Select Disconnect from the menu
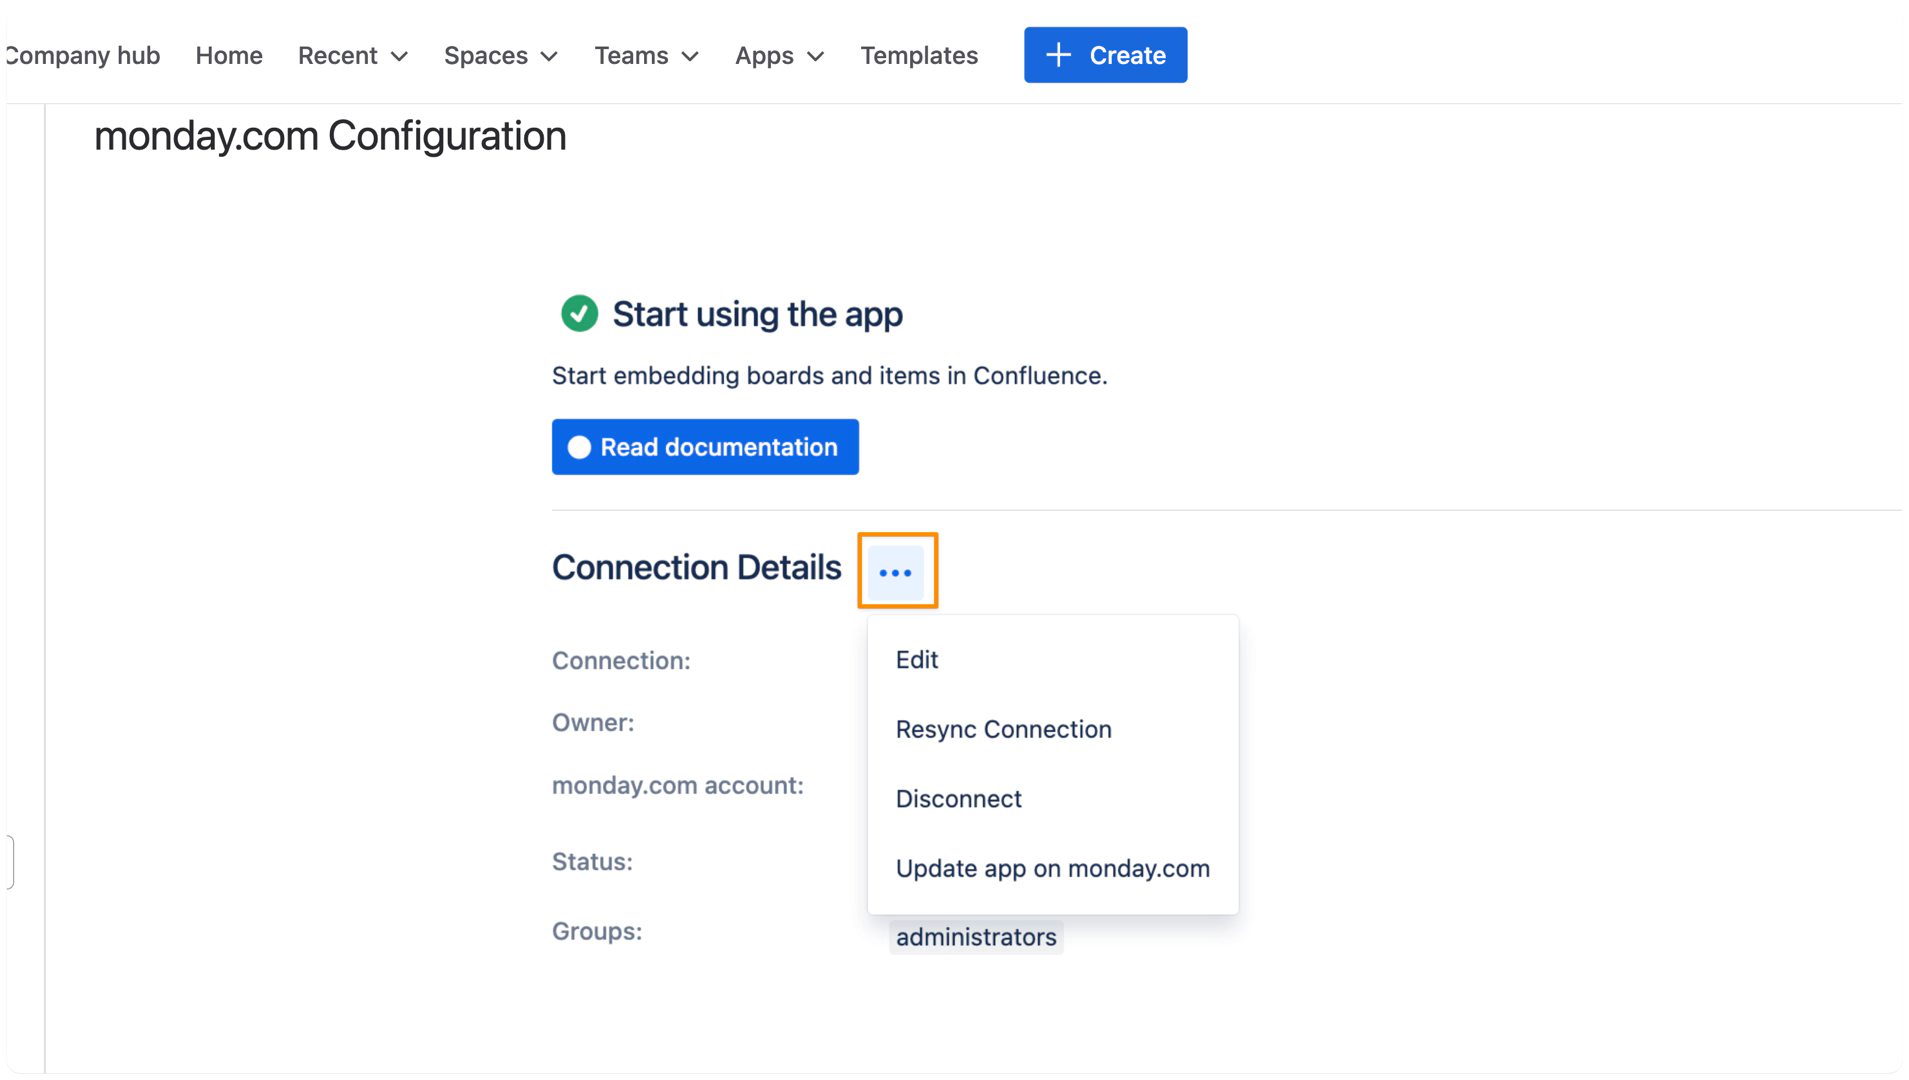 click(1052, 799)
